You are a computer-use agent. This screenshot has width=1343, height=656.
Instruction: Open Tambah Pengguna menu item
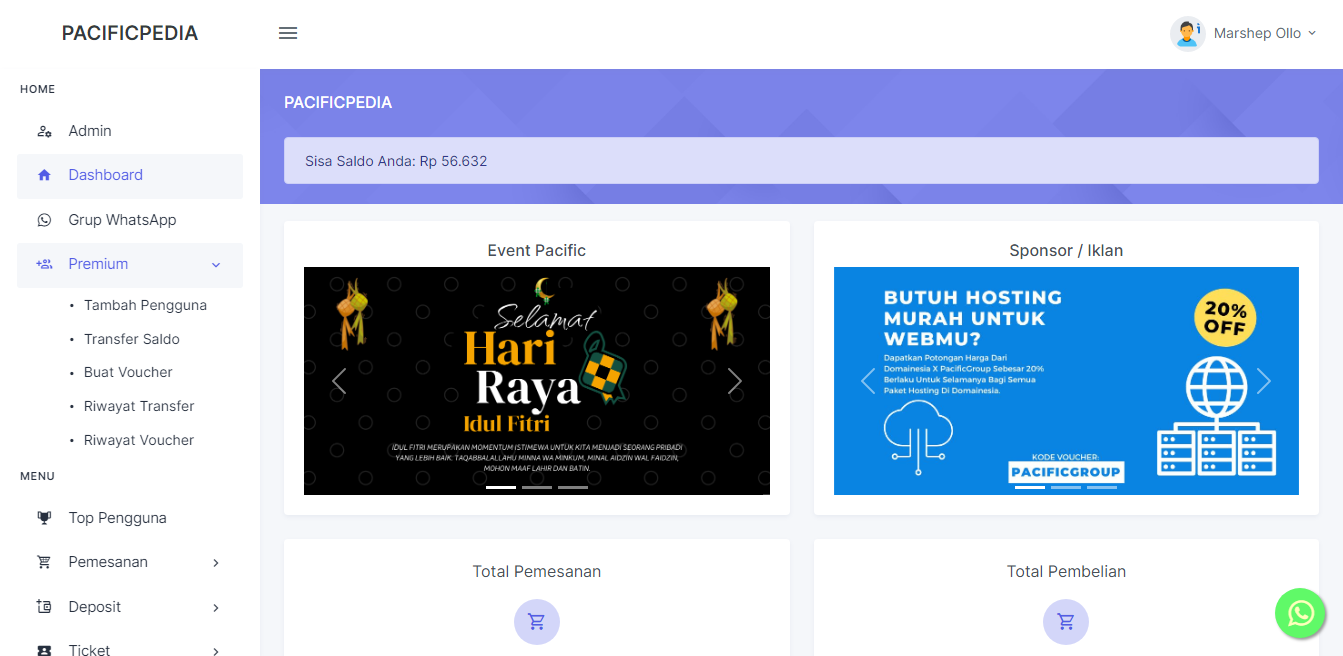coord(145,305)
